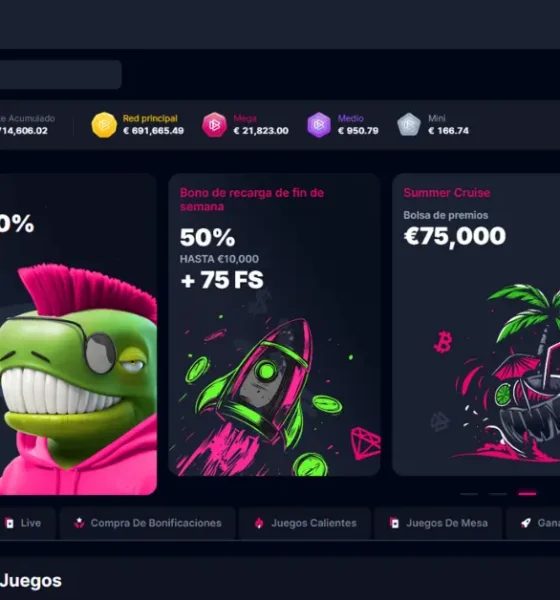Open the Bono de recarga de fin de semana card
Viewport: 560px width, 600px height.
tap(274, 325)
